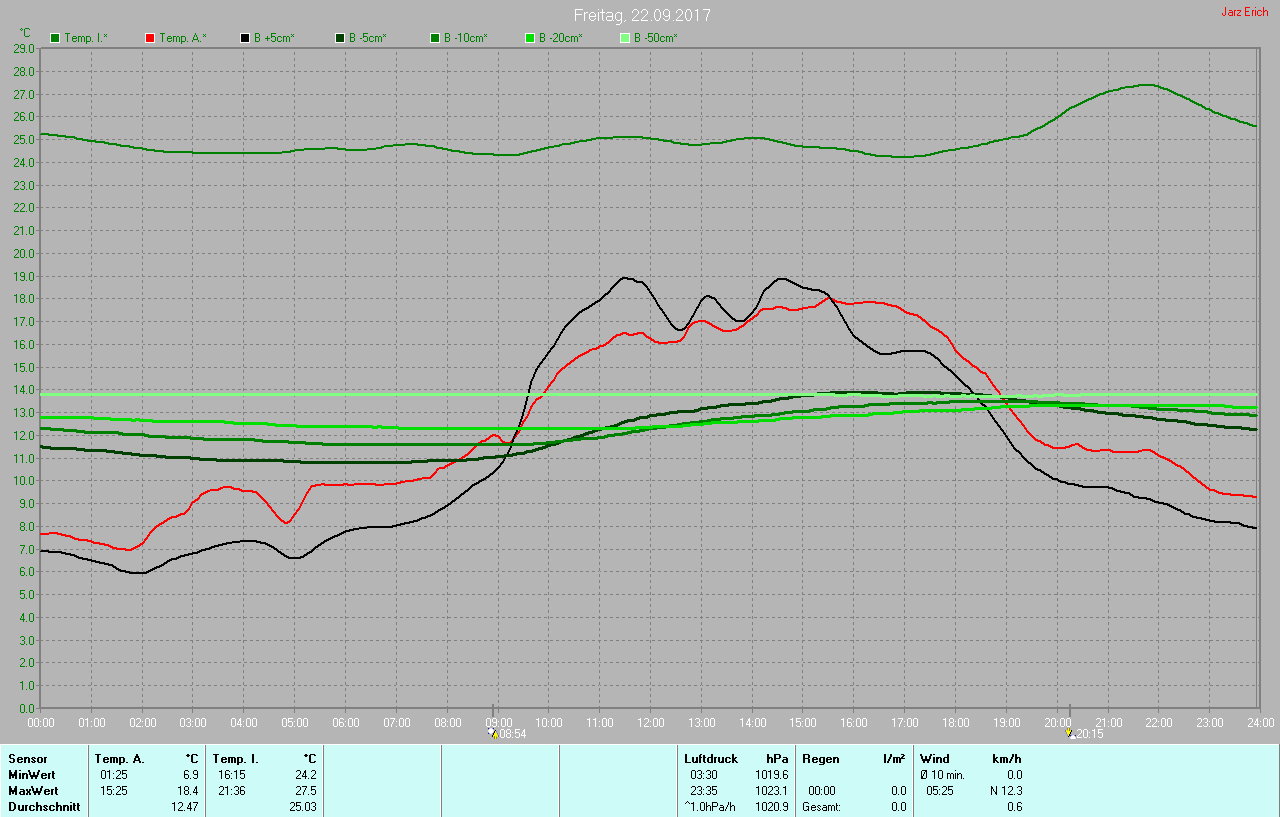Select the MinWert row label
Screen dimensions: 1280x817
(x=31, y=775)
